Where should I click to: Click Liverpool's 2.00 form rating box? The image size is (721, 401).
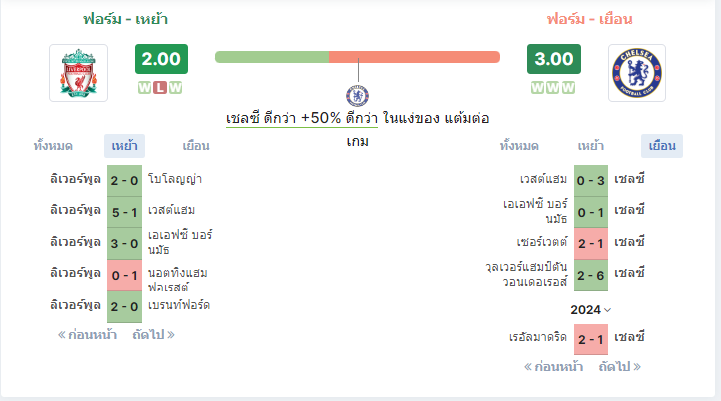click(161, 59)
